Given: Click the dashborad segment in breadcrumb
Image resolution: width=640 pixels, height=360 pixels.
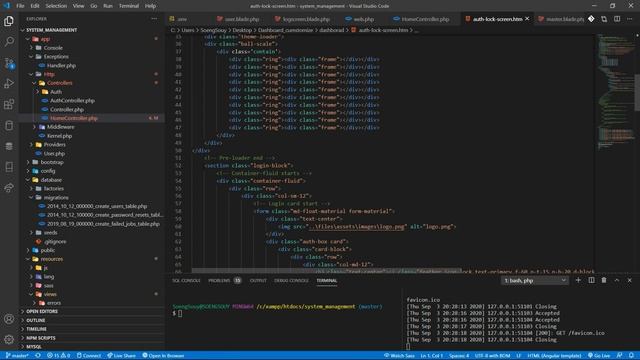Looking at the screenshot, I should pos(331,30).
